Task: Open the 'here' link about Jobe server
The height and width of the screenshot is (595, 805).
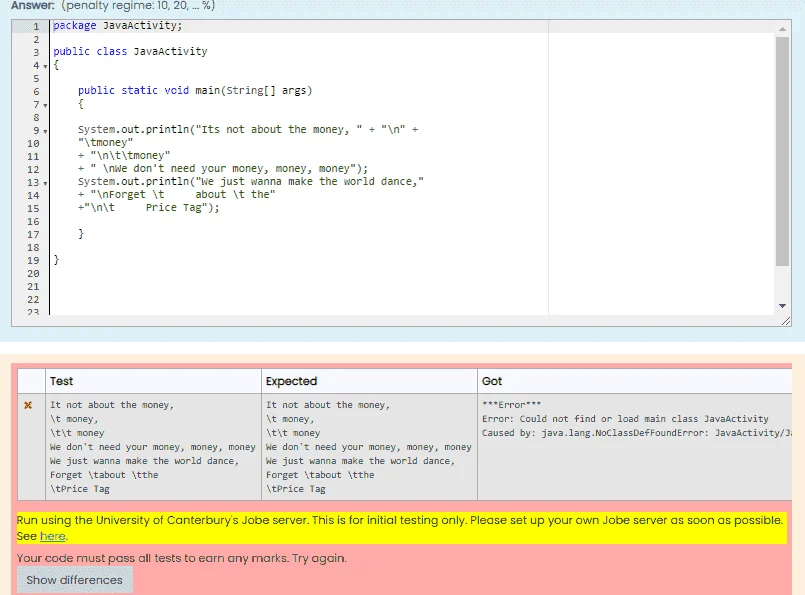Action: point(52,536)
